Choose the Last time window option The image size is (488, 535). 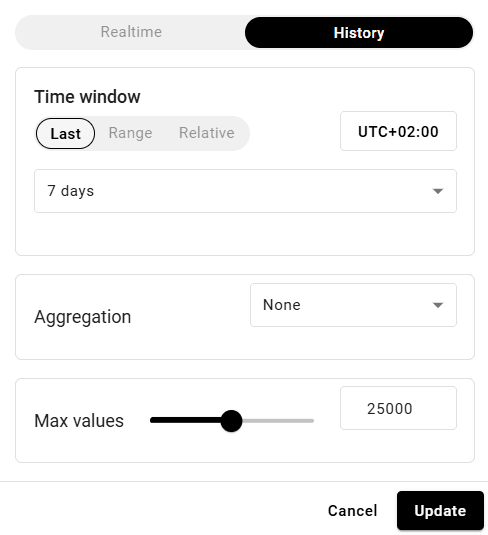pyautogui.click(x=65, y=133)
